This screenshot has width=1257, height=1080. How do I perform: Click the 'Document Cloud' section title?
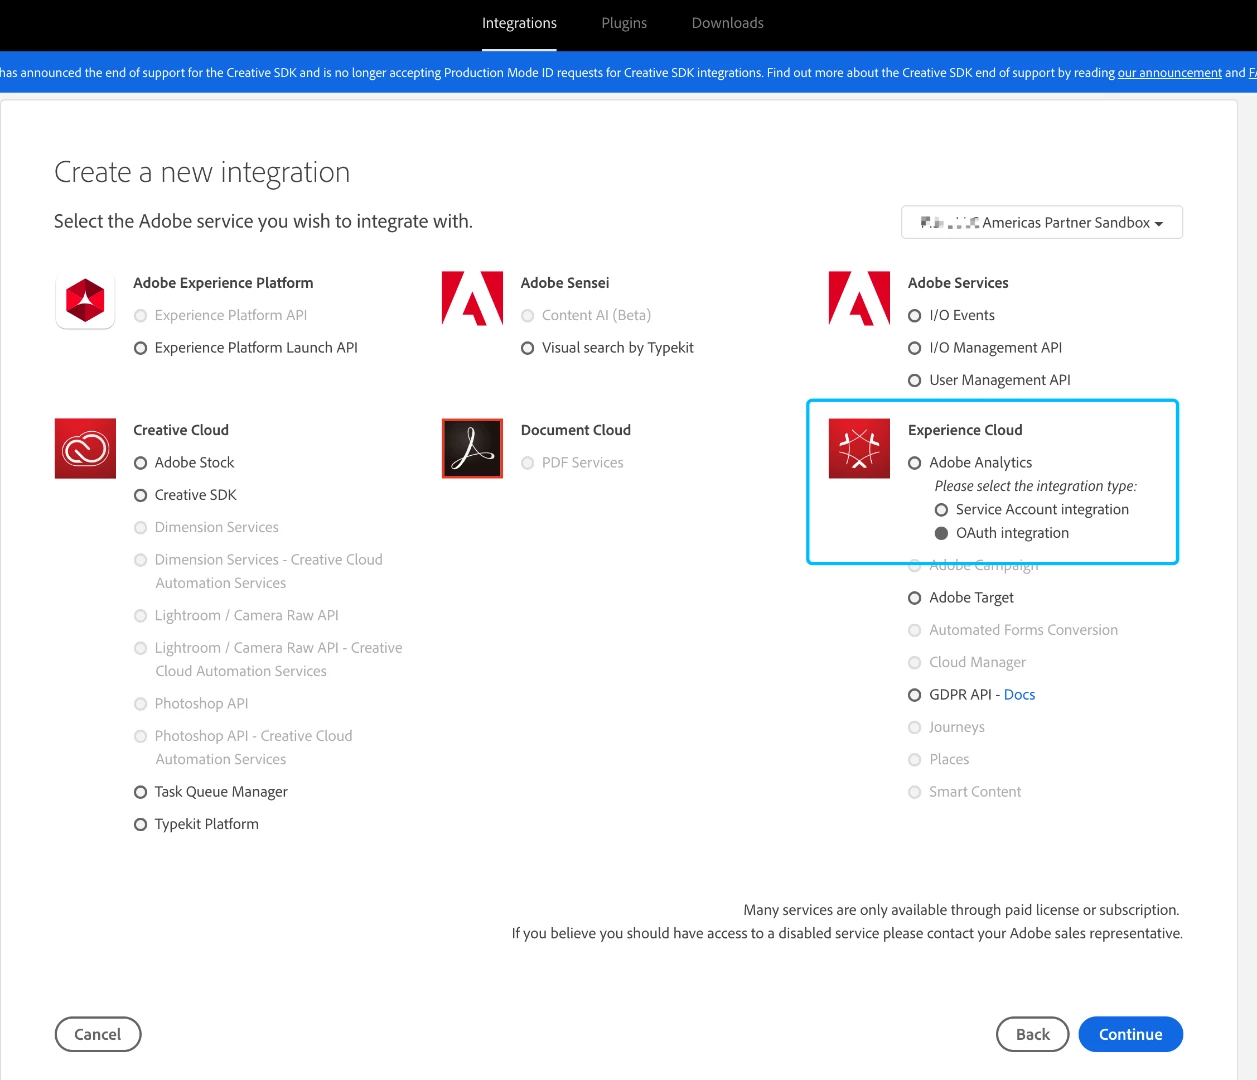click(576, 430)
